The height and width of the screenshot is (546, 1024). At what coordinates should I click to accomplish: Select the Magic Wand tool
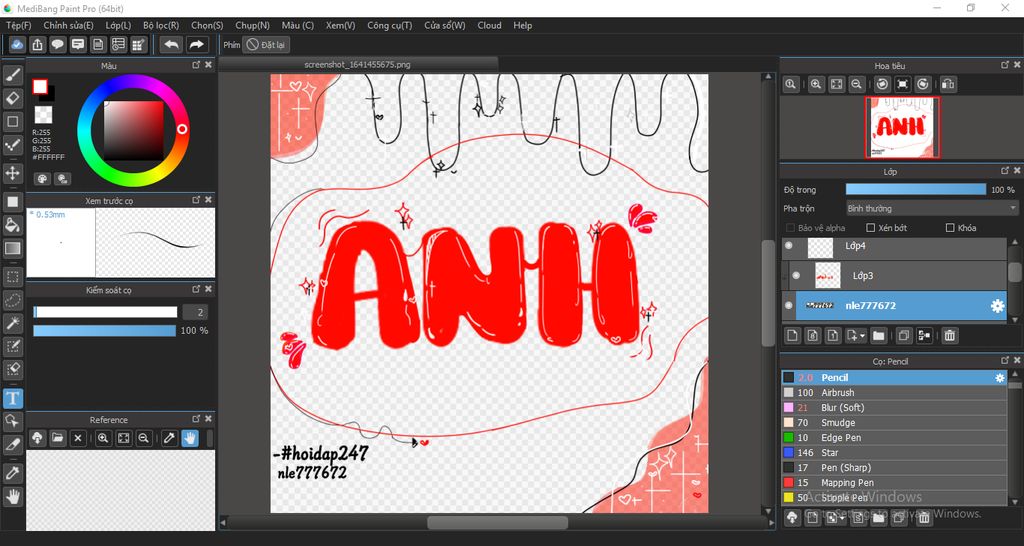(x=12, y=323)
